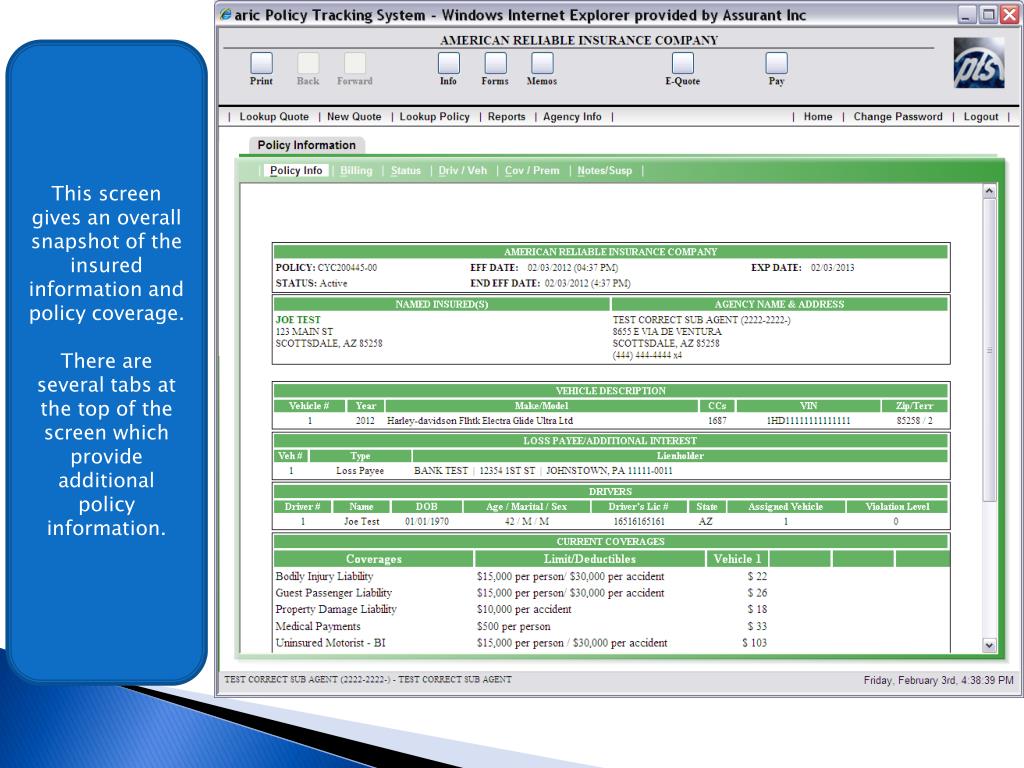Open the Lookup Policy menu item

coord(434,117)
